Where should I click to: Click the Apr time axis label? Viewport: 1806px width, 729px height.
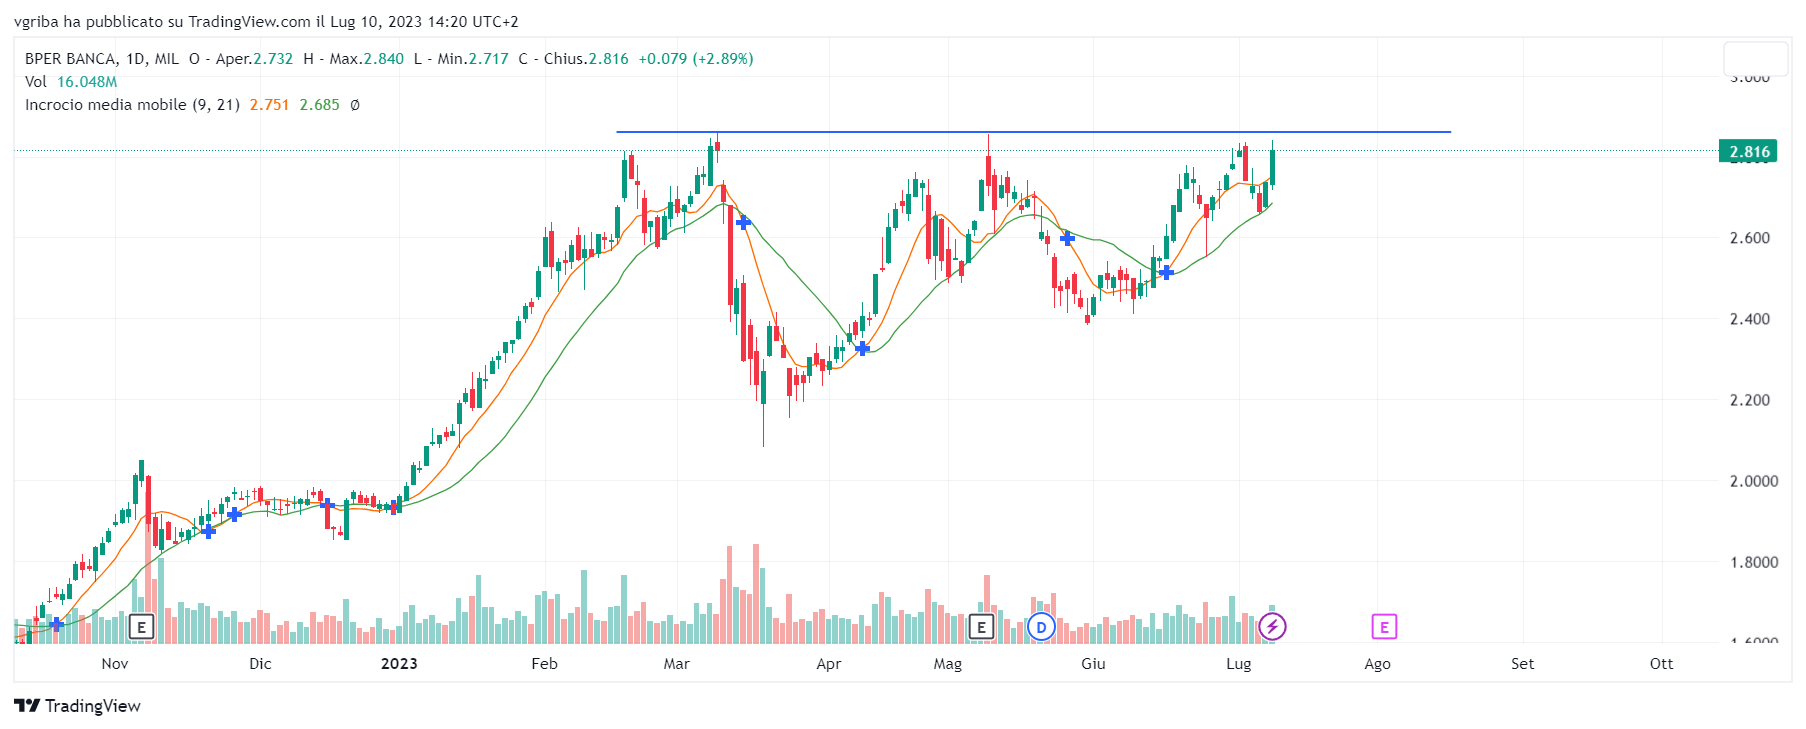(829, 664)
